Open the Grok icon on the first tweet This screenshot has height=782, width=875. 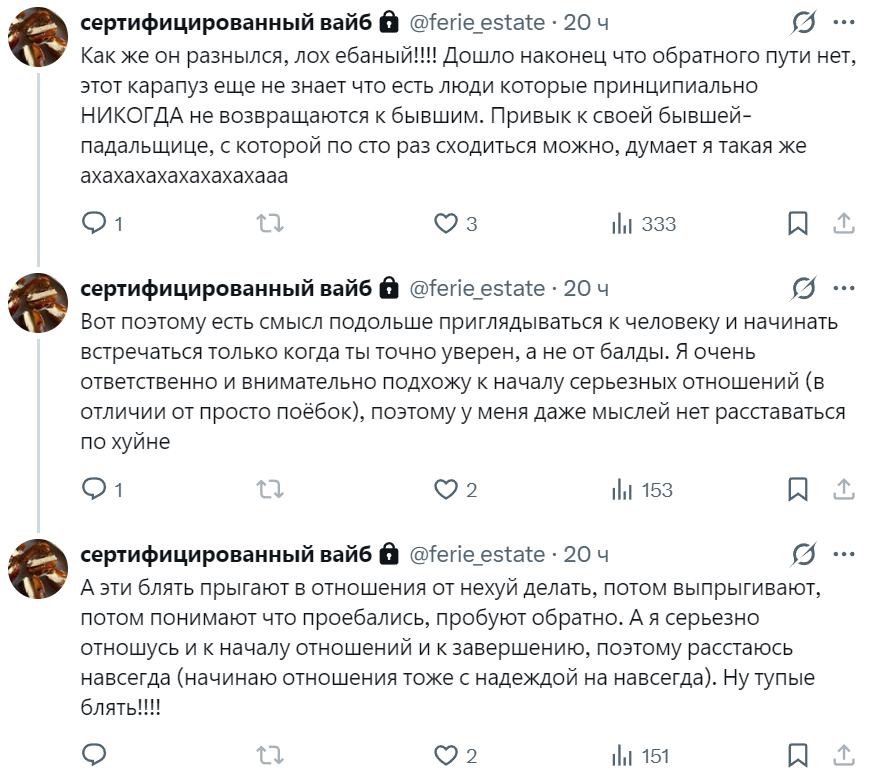[x=802, y=23]
